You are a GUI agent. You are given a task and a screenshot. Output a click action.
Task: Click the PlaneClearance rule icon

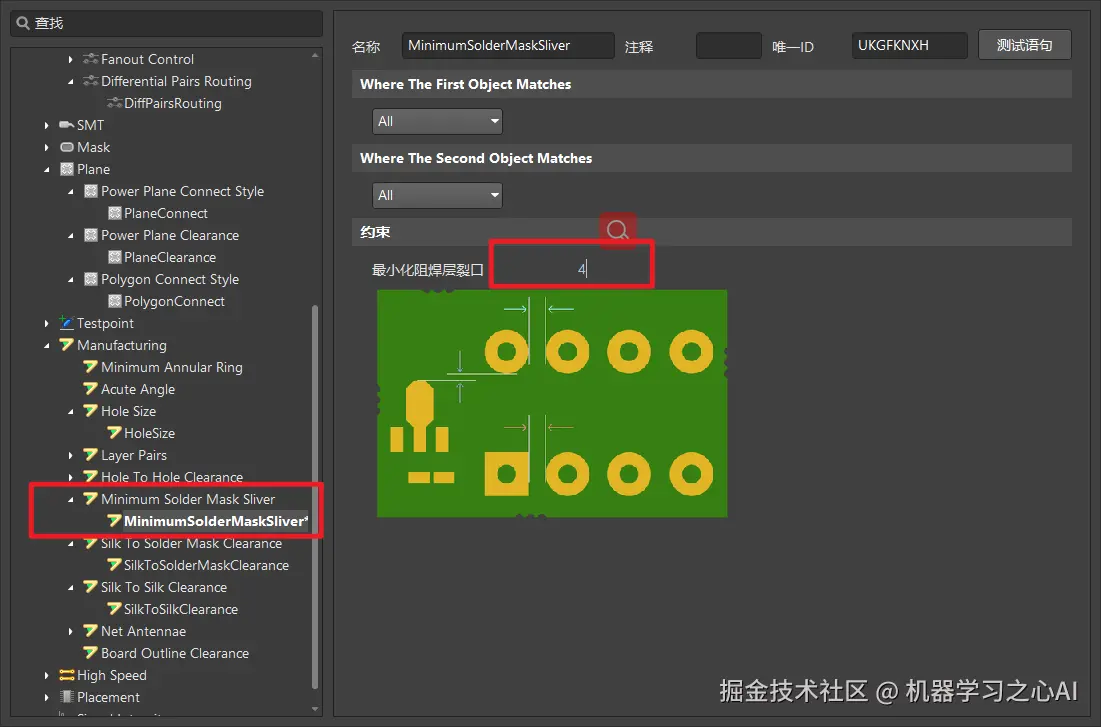pos(114,257)
